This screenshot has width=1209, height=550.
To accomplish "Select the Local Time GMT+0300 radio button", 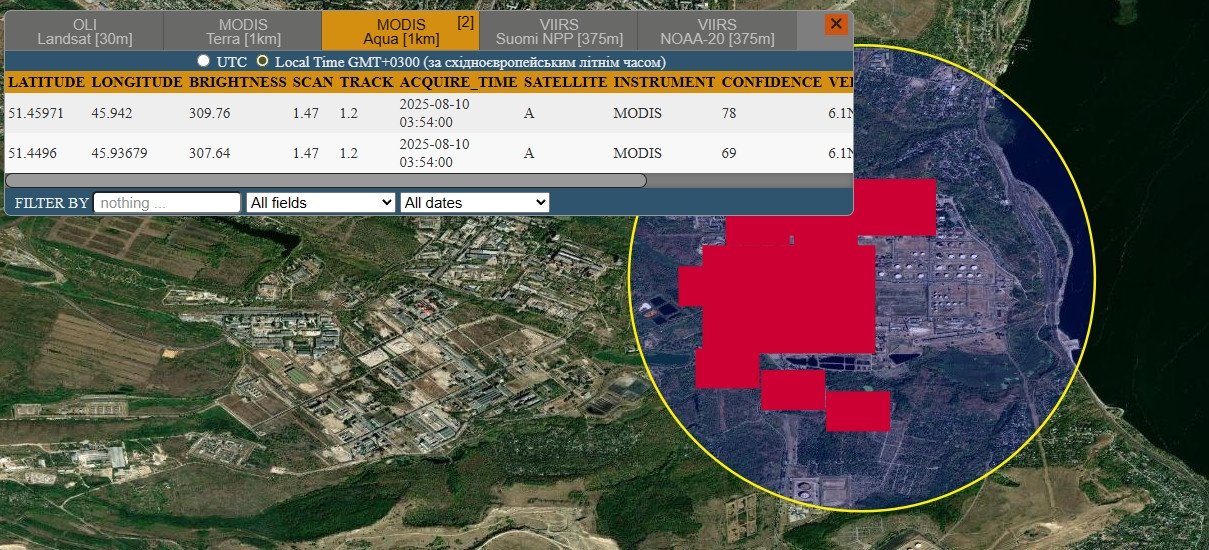I will [262, 61].
